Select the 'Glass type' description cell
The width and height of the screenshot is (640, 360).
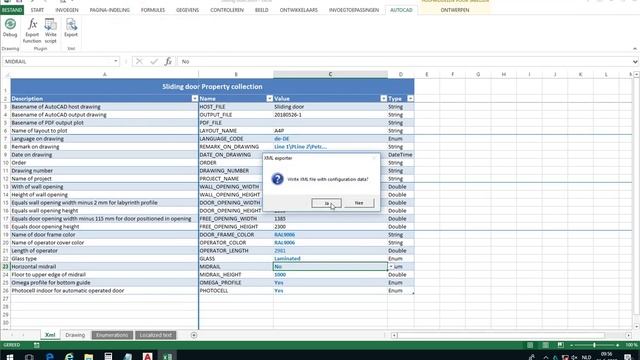pos(104,258)
